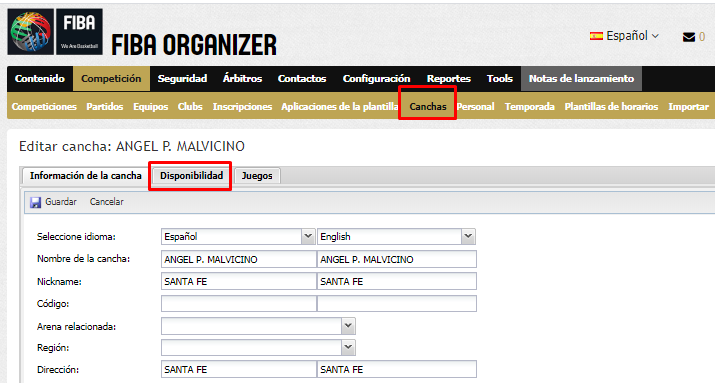Open the Español language menu in header
The height and width of the screenshot is (383, 715).
(624, 36)
